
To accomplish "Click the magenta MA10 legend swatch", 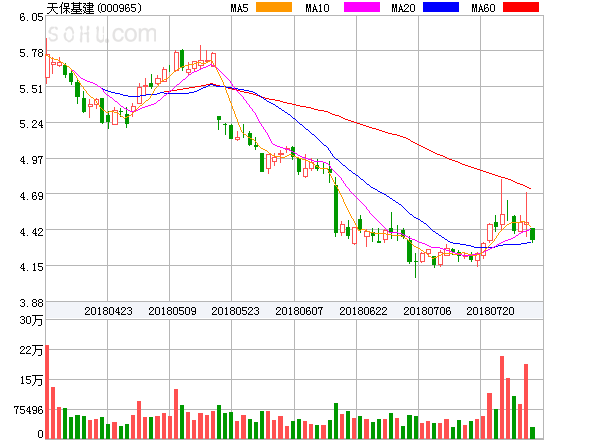I will [x=362, y=7].
